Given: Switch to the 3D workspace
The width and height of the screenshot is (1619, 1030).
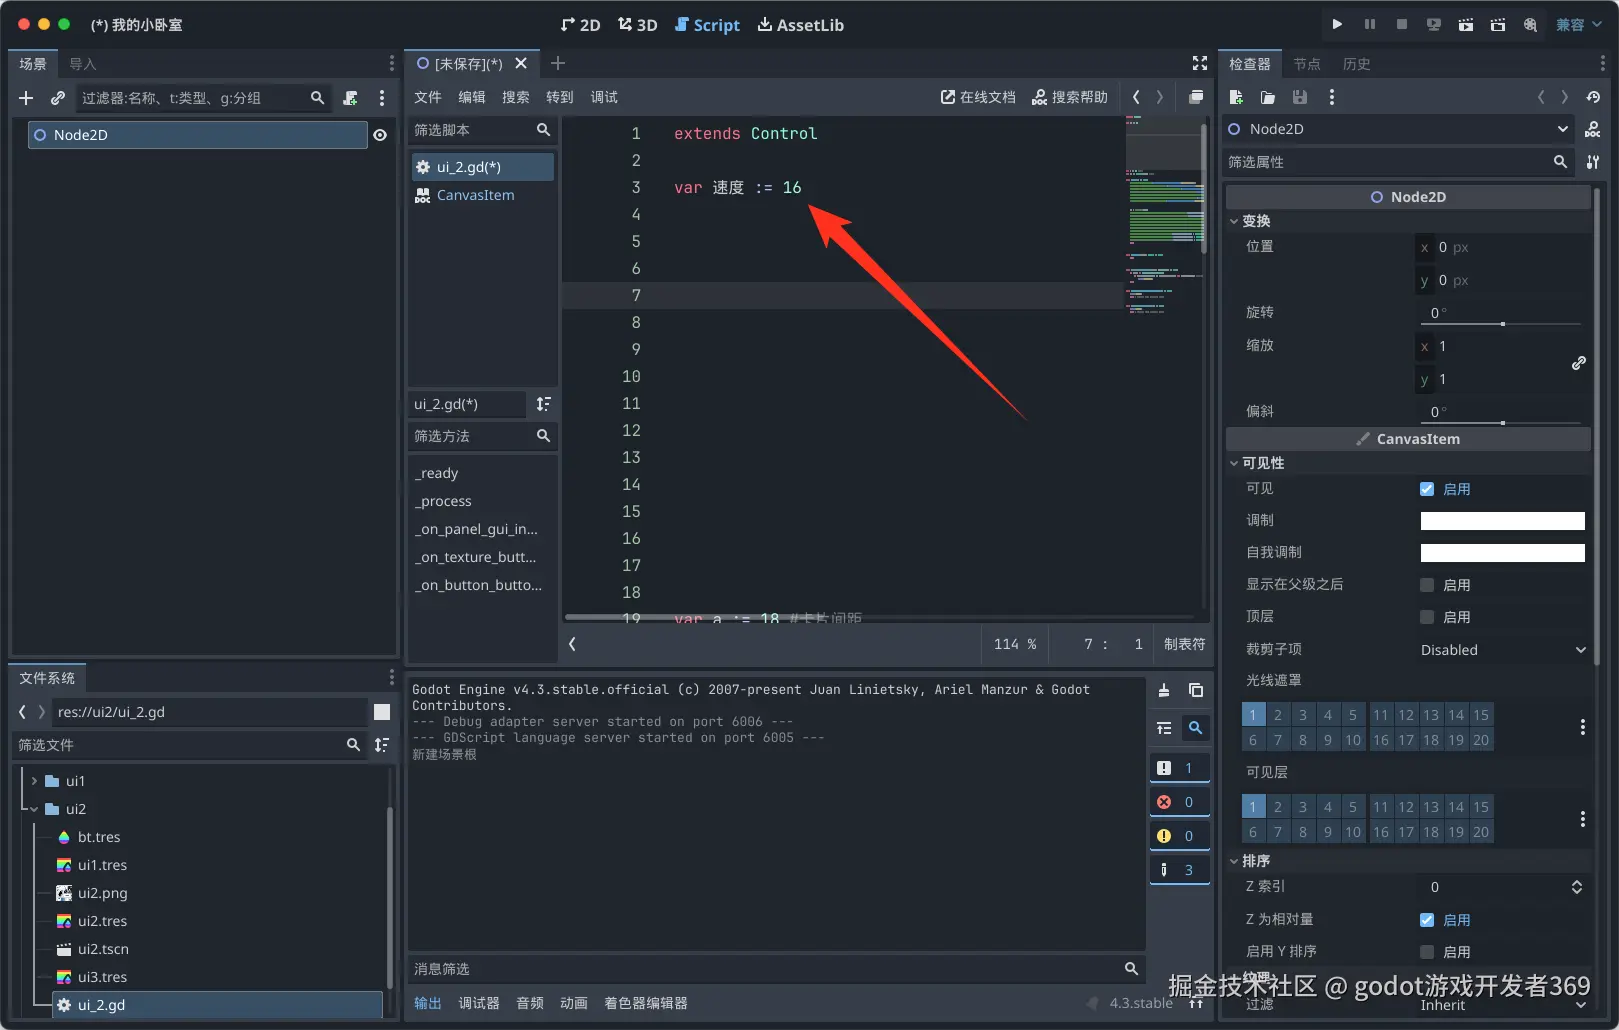Looking at the screenshot, I should [x=637, y=25].
